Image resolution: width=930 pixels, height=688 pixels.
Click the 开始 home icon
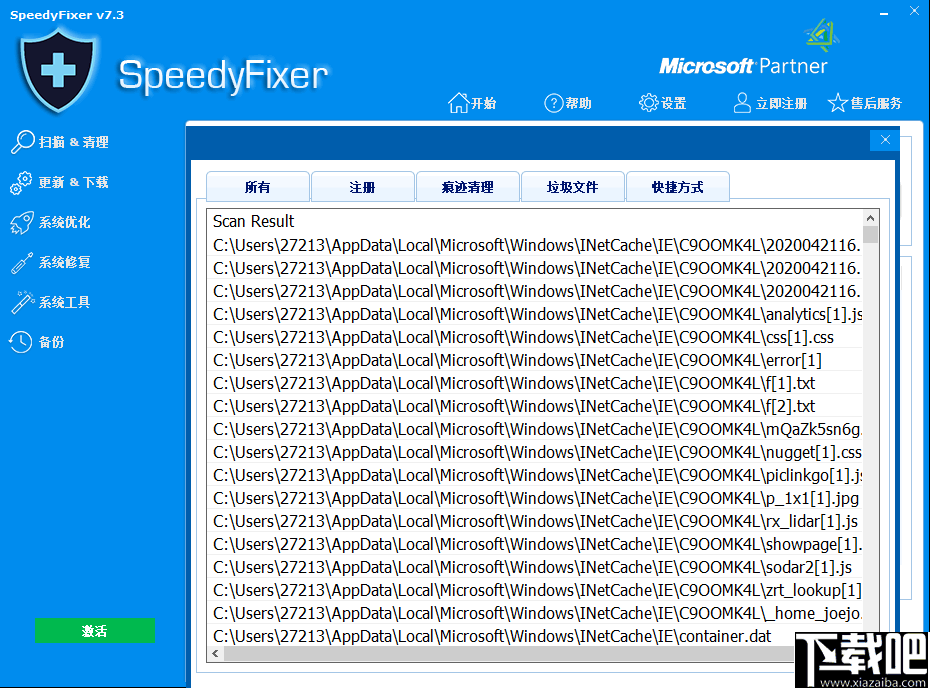pyautogui.click(x=457, y=102)
